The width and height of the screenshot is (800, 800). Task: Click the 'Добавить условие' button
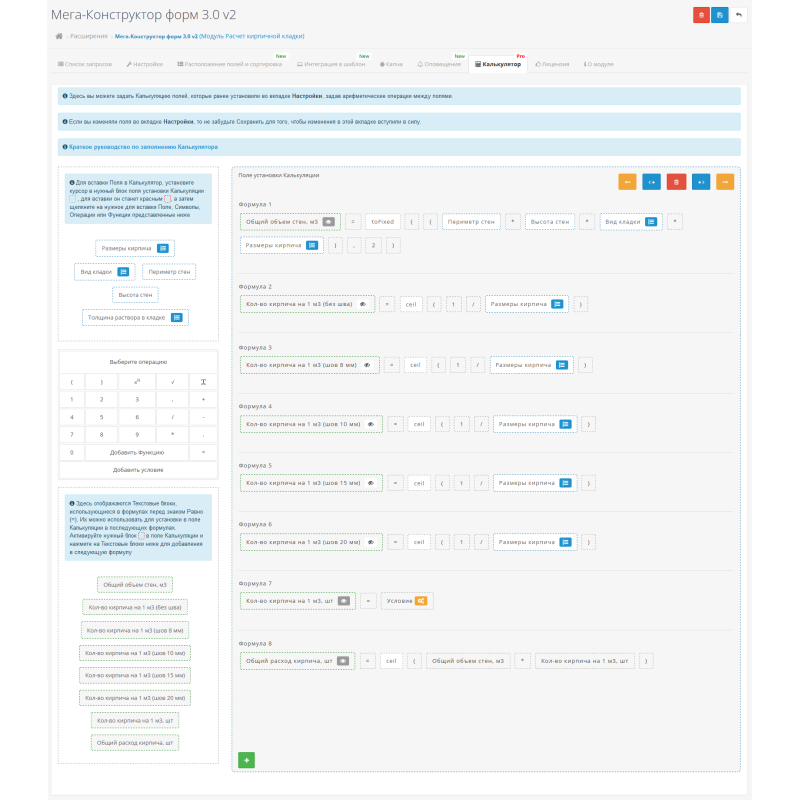138,470
